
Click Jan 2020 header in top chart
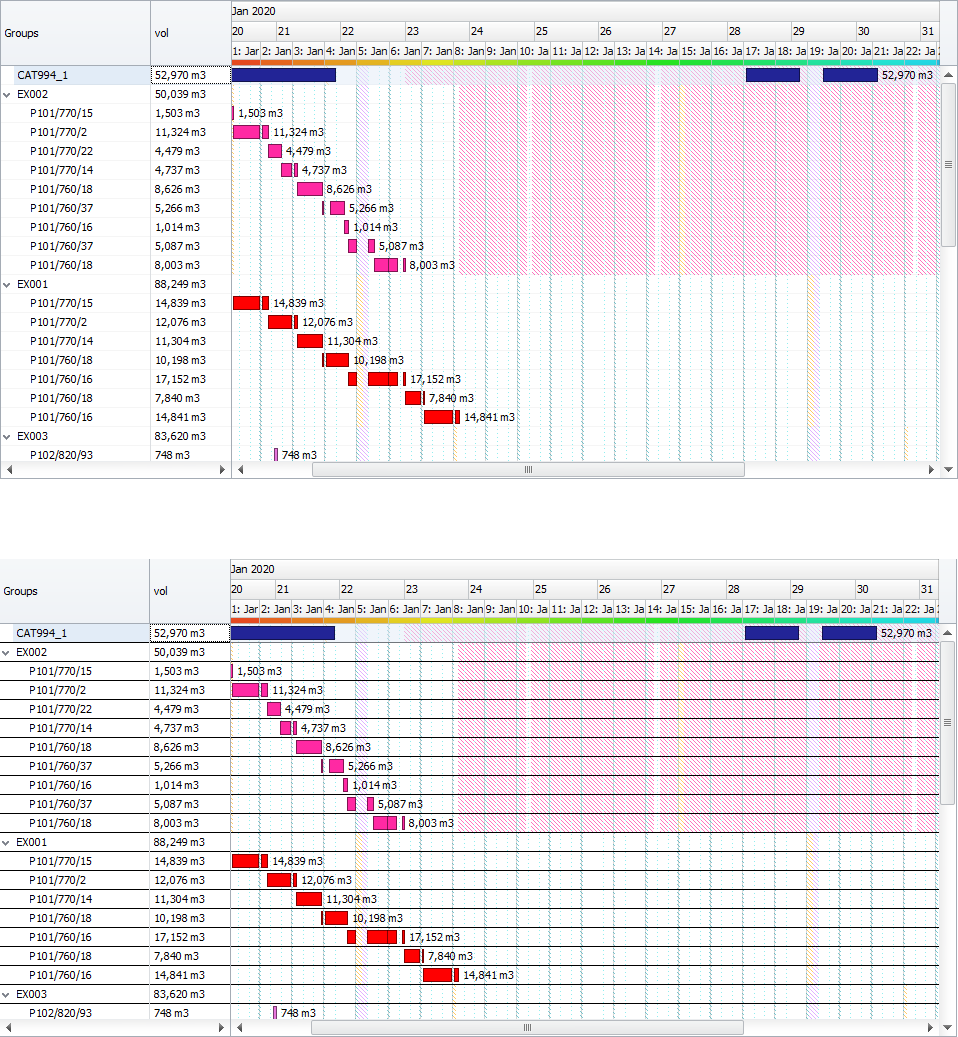[585, 12]
